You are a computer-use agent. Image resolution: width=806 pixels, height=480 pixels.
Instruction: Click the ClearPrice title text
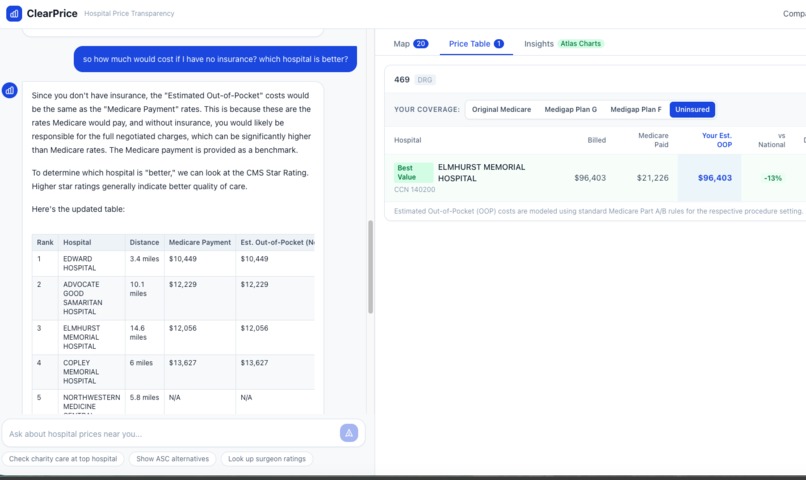52,13
